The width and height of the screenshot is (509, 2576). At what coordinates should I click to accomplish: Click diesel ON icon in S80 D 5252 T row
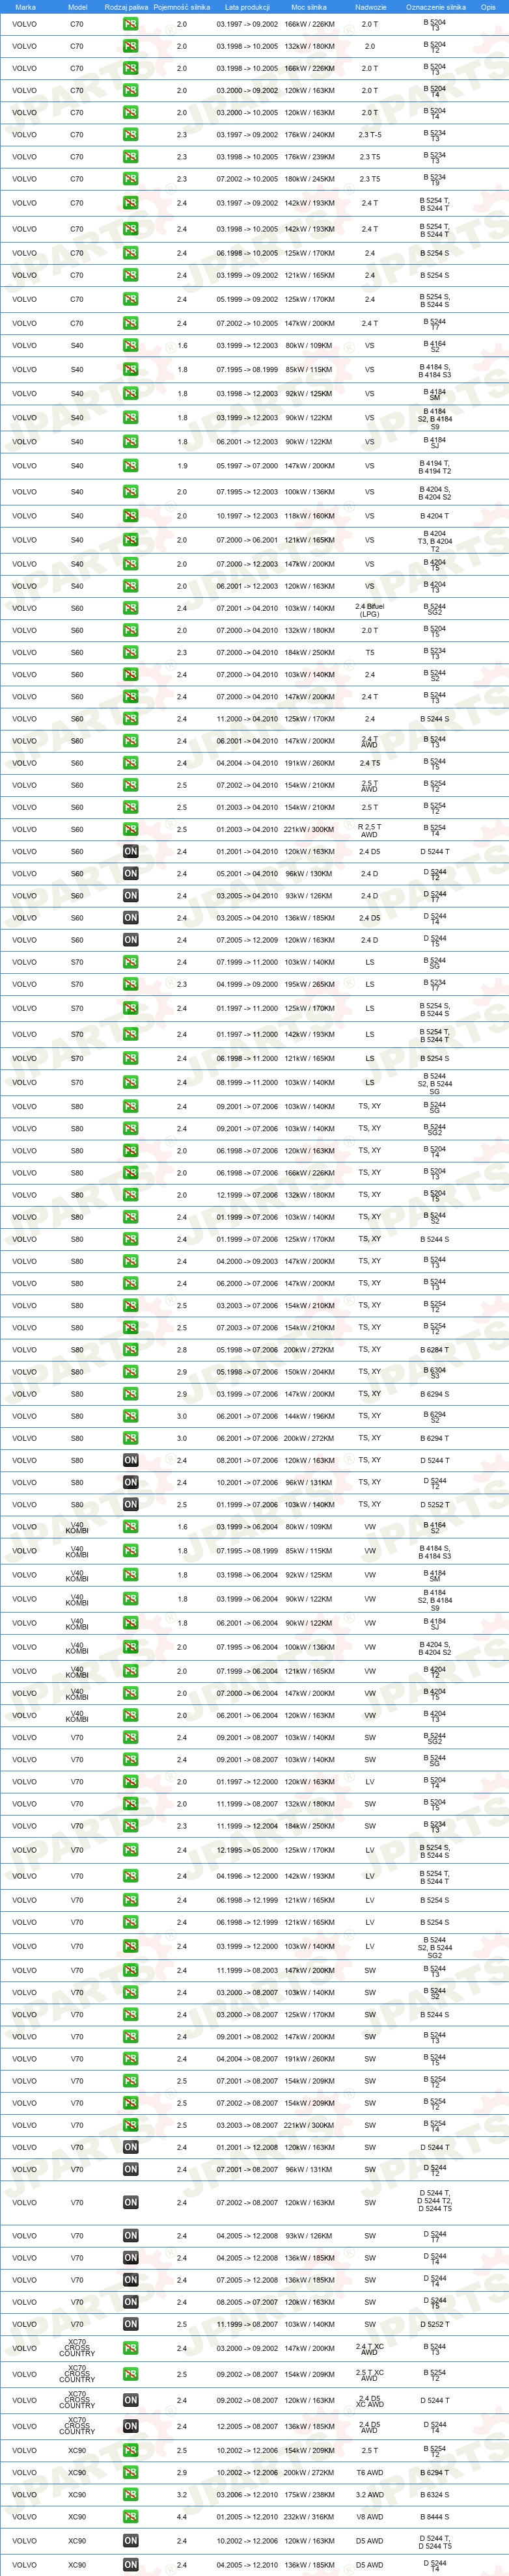tap(130, 1505)
